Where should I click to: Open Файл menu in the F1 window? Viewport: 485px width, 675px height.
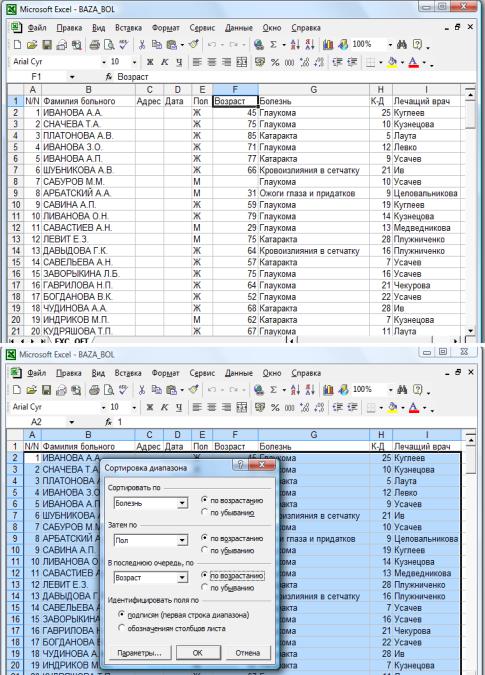(x=37, y=28)
